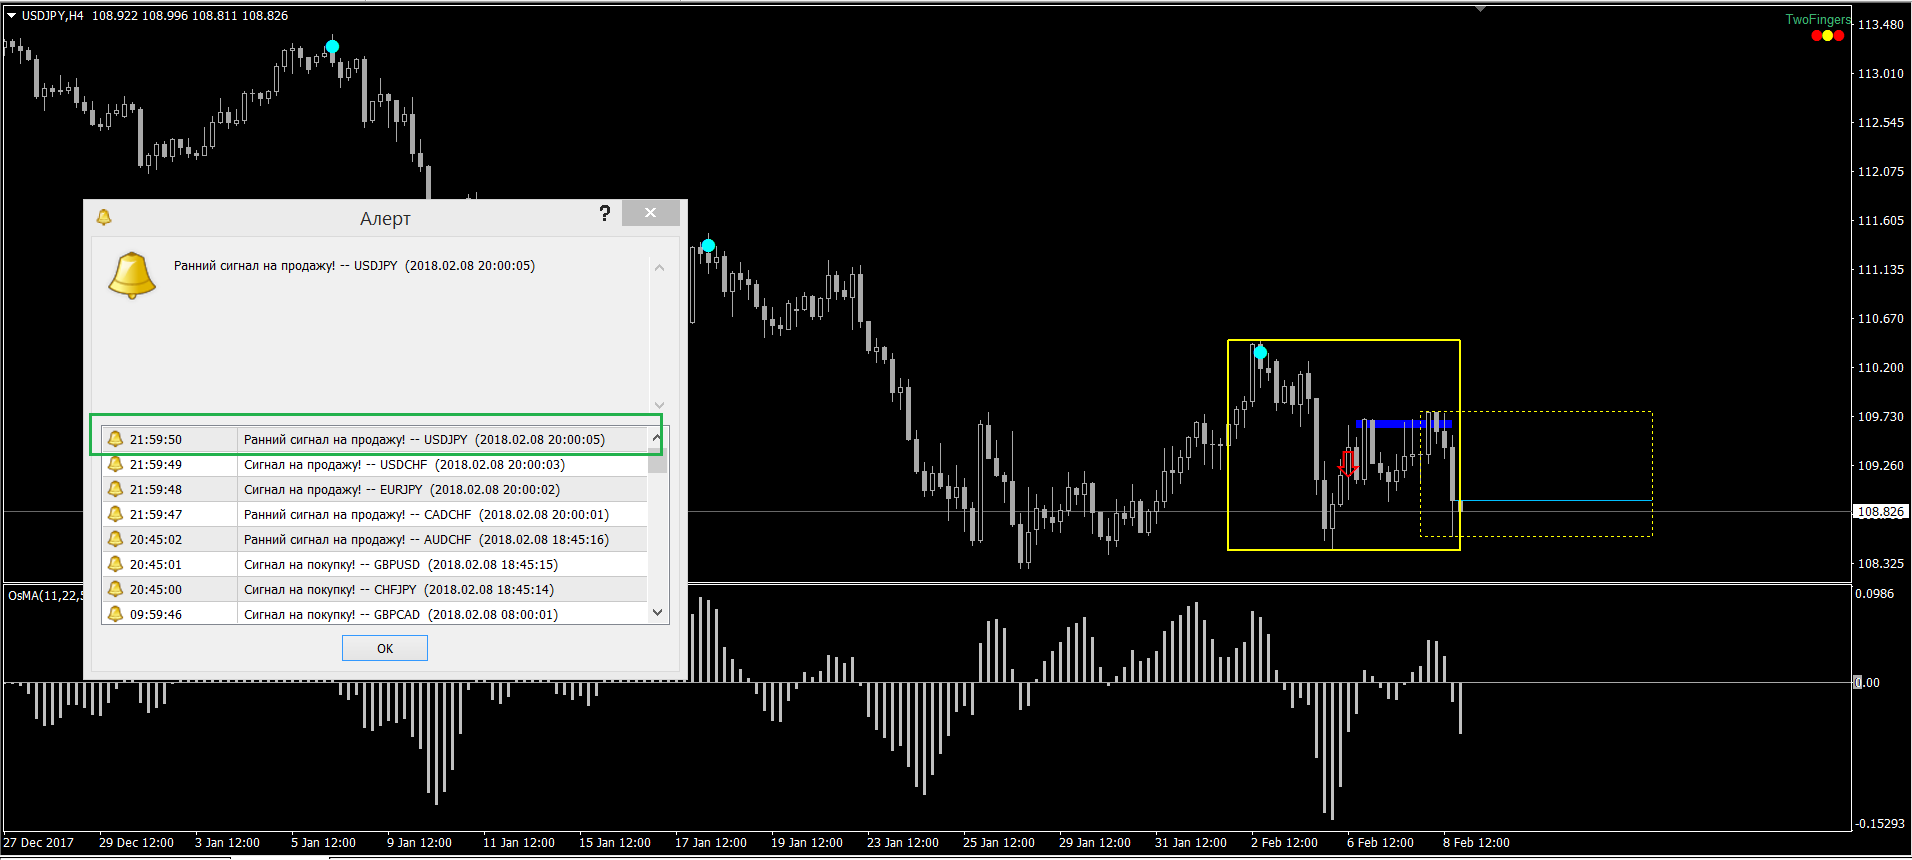Click the thick blue horizontal line on chart
This screenshot has height=860, width=1912.
1403,424
